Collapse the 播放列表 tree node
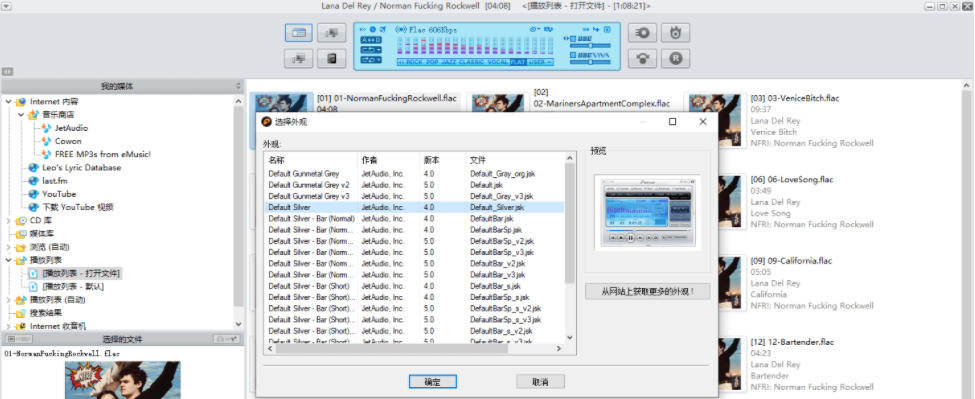This screenshot has height=399, width=975. 9,260
